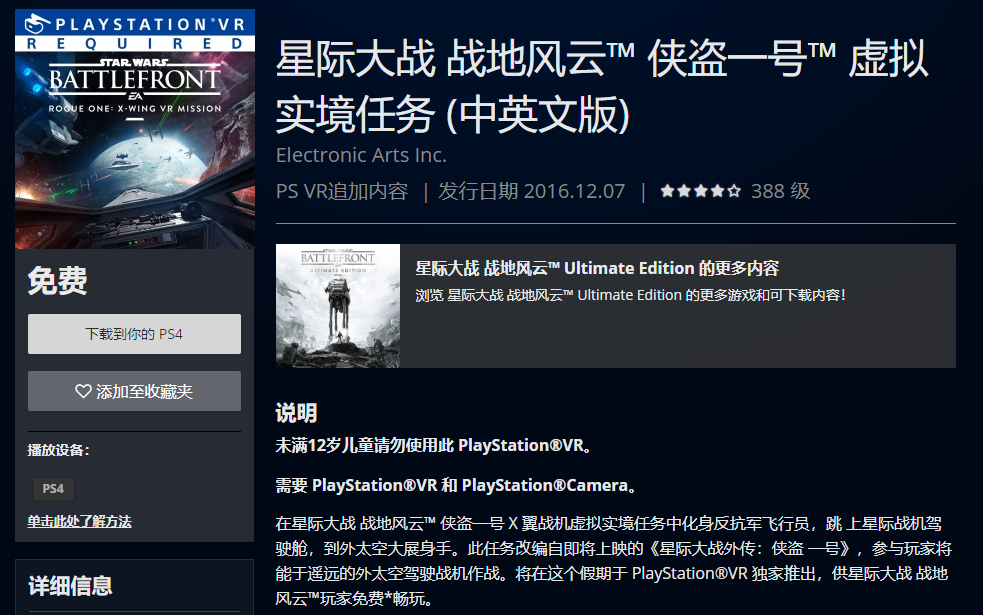Viewport: 983px width, 615px height.
Task: Click the PS VR追加内容 category label
Action: [x=342, y=191]
